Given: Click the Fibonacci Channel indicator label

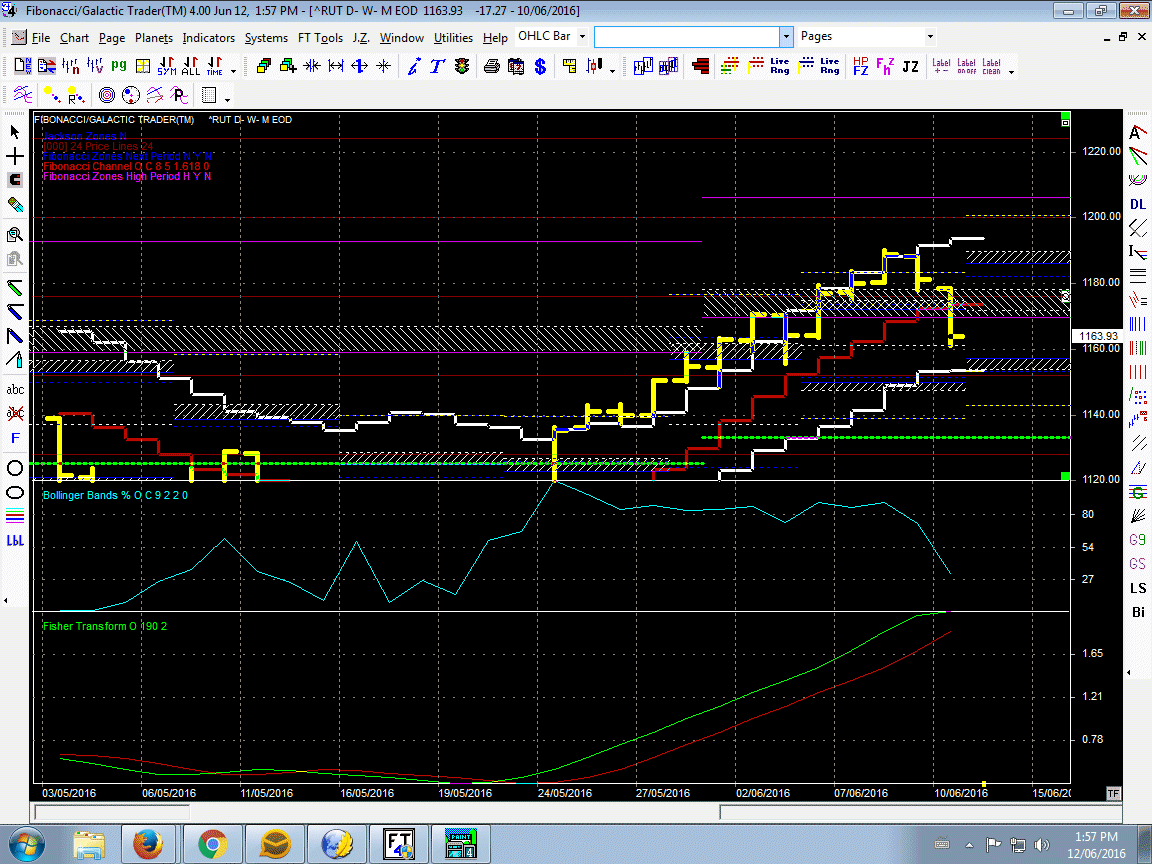Looking at the screenshot, I should click(x=126, y=167).
